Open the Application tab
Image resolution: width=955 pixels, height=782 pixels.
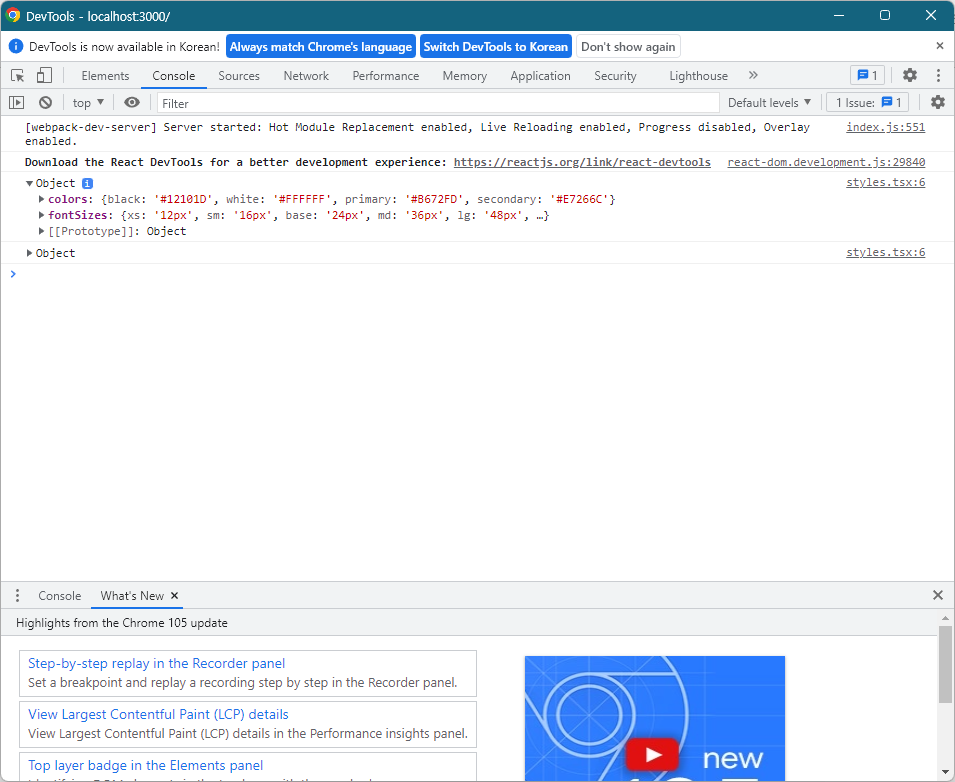click(x=540, y=76)
